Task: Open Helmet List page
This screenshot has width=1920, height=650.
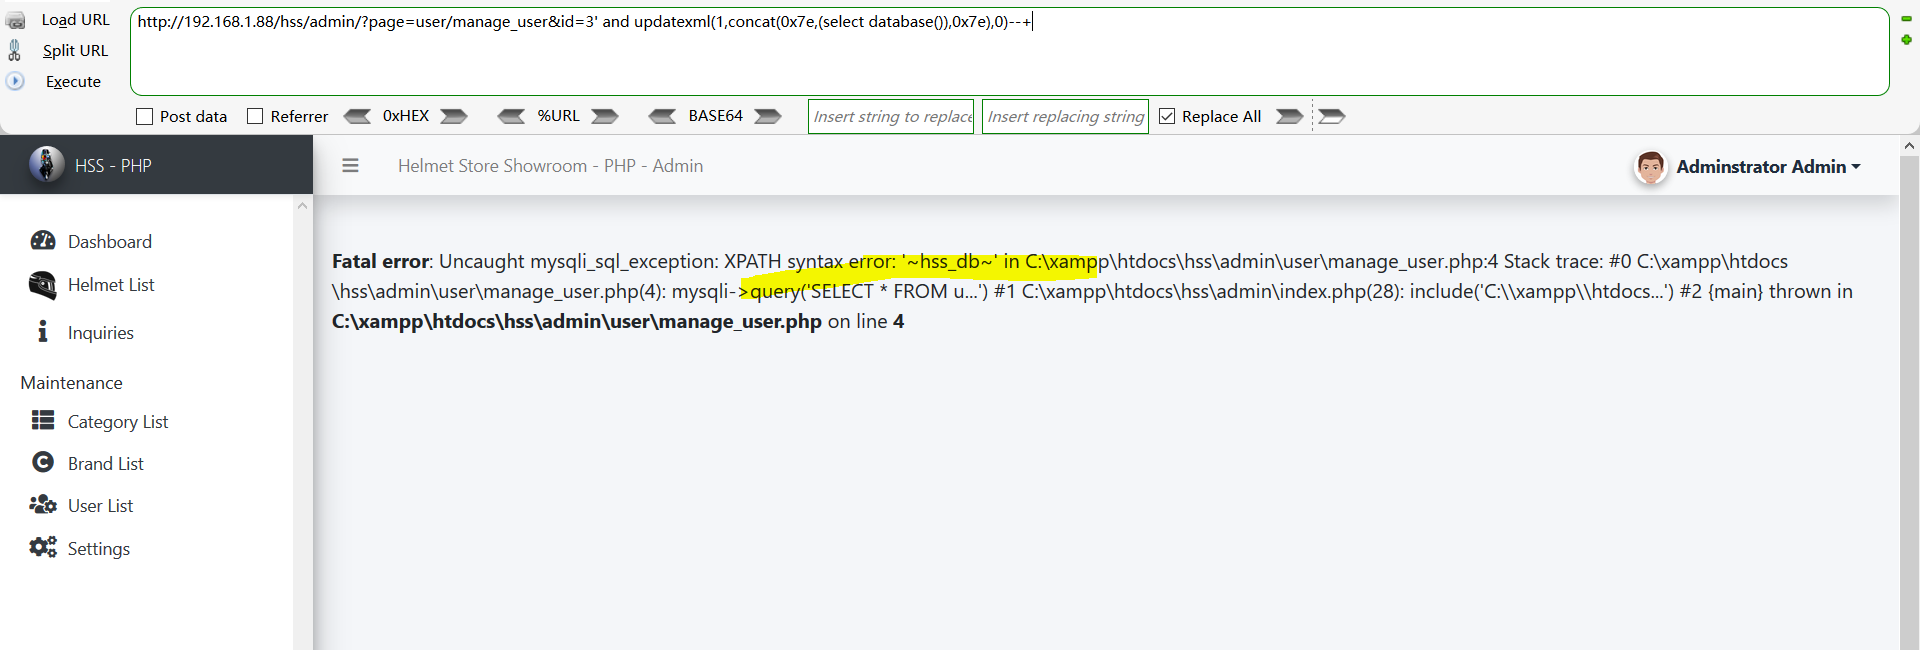Action: tap(111, 285)
